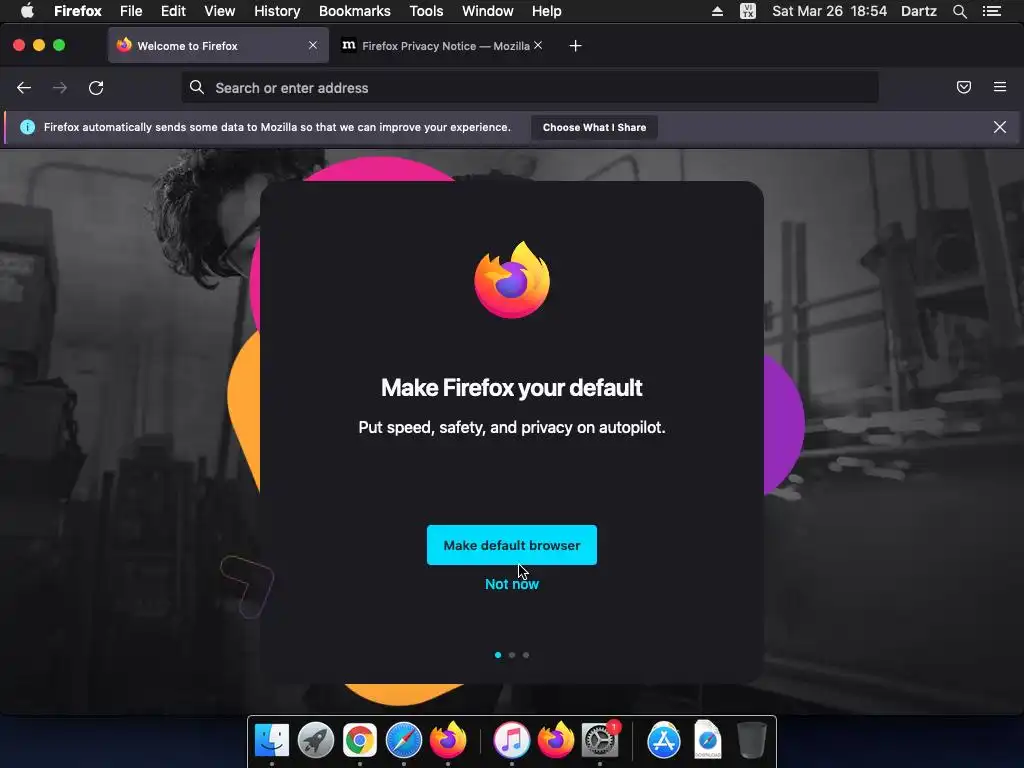Screen dimensions: 1024x768
Task: Open a new tab with the plus button
Action: (x=575, y=46)
